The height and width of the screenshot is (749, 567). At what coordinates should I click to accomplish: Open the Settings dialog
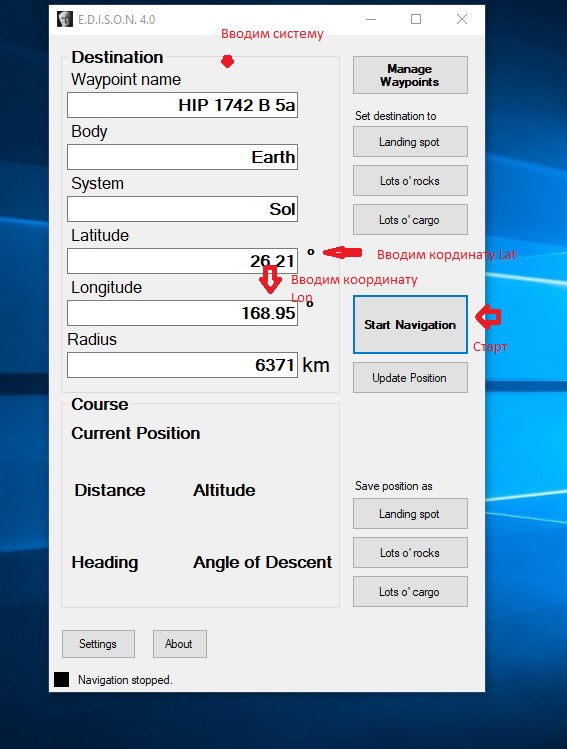pos(98,644)
